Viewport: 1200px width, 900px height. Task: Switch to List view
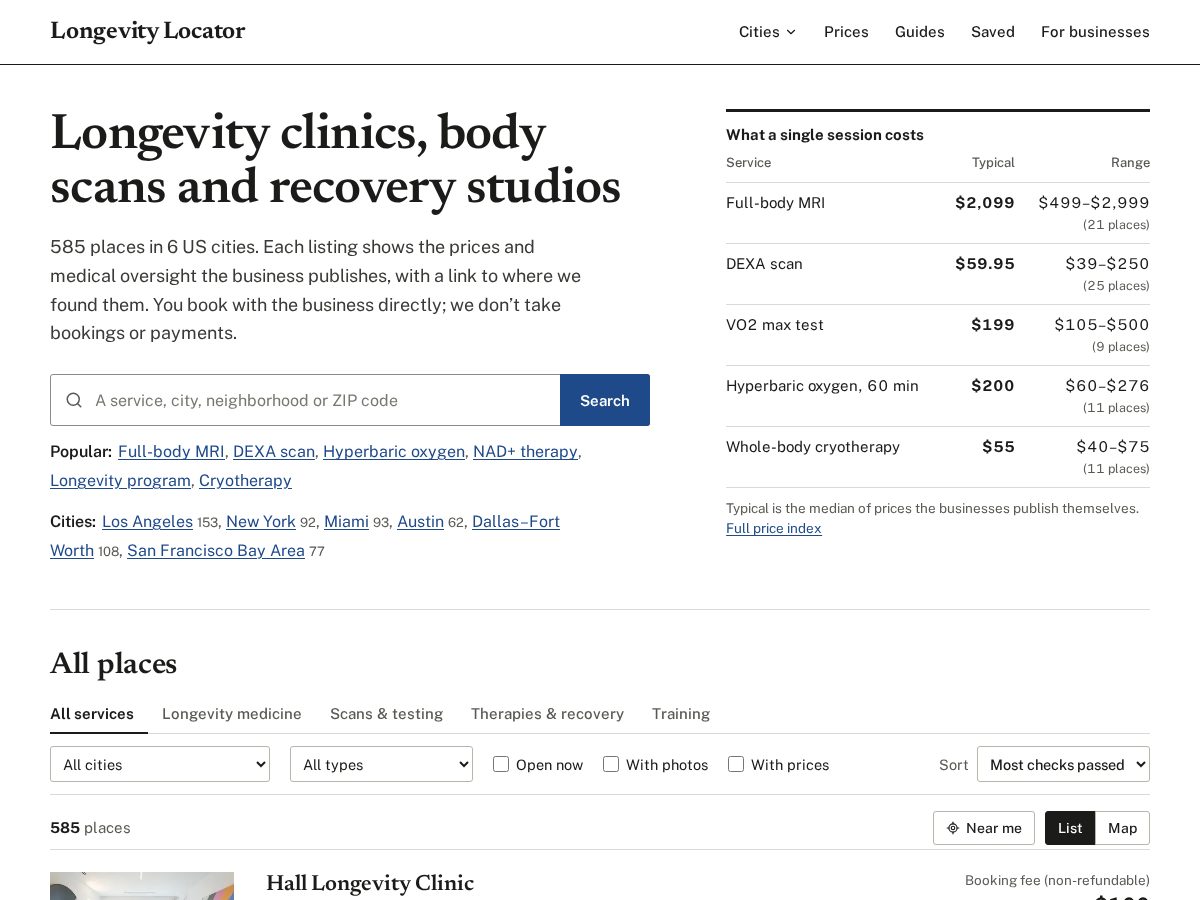click(x=1070, y=828)
